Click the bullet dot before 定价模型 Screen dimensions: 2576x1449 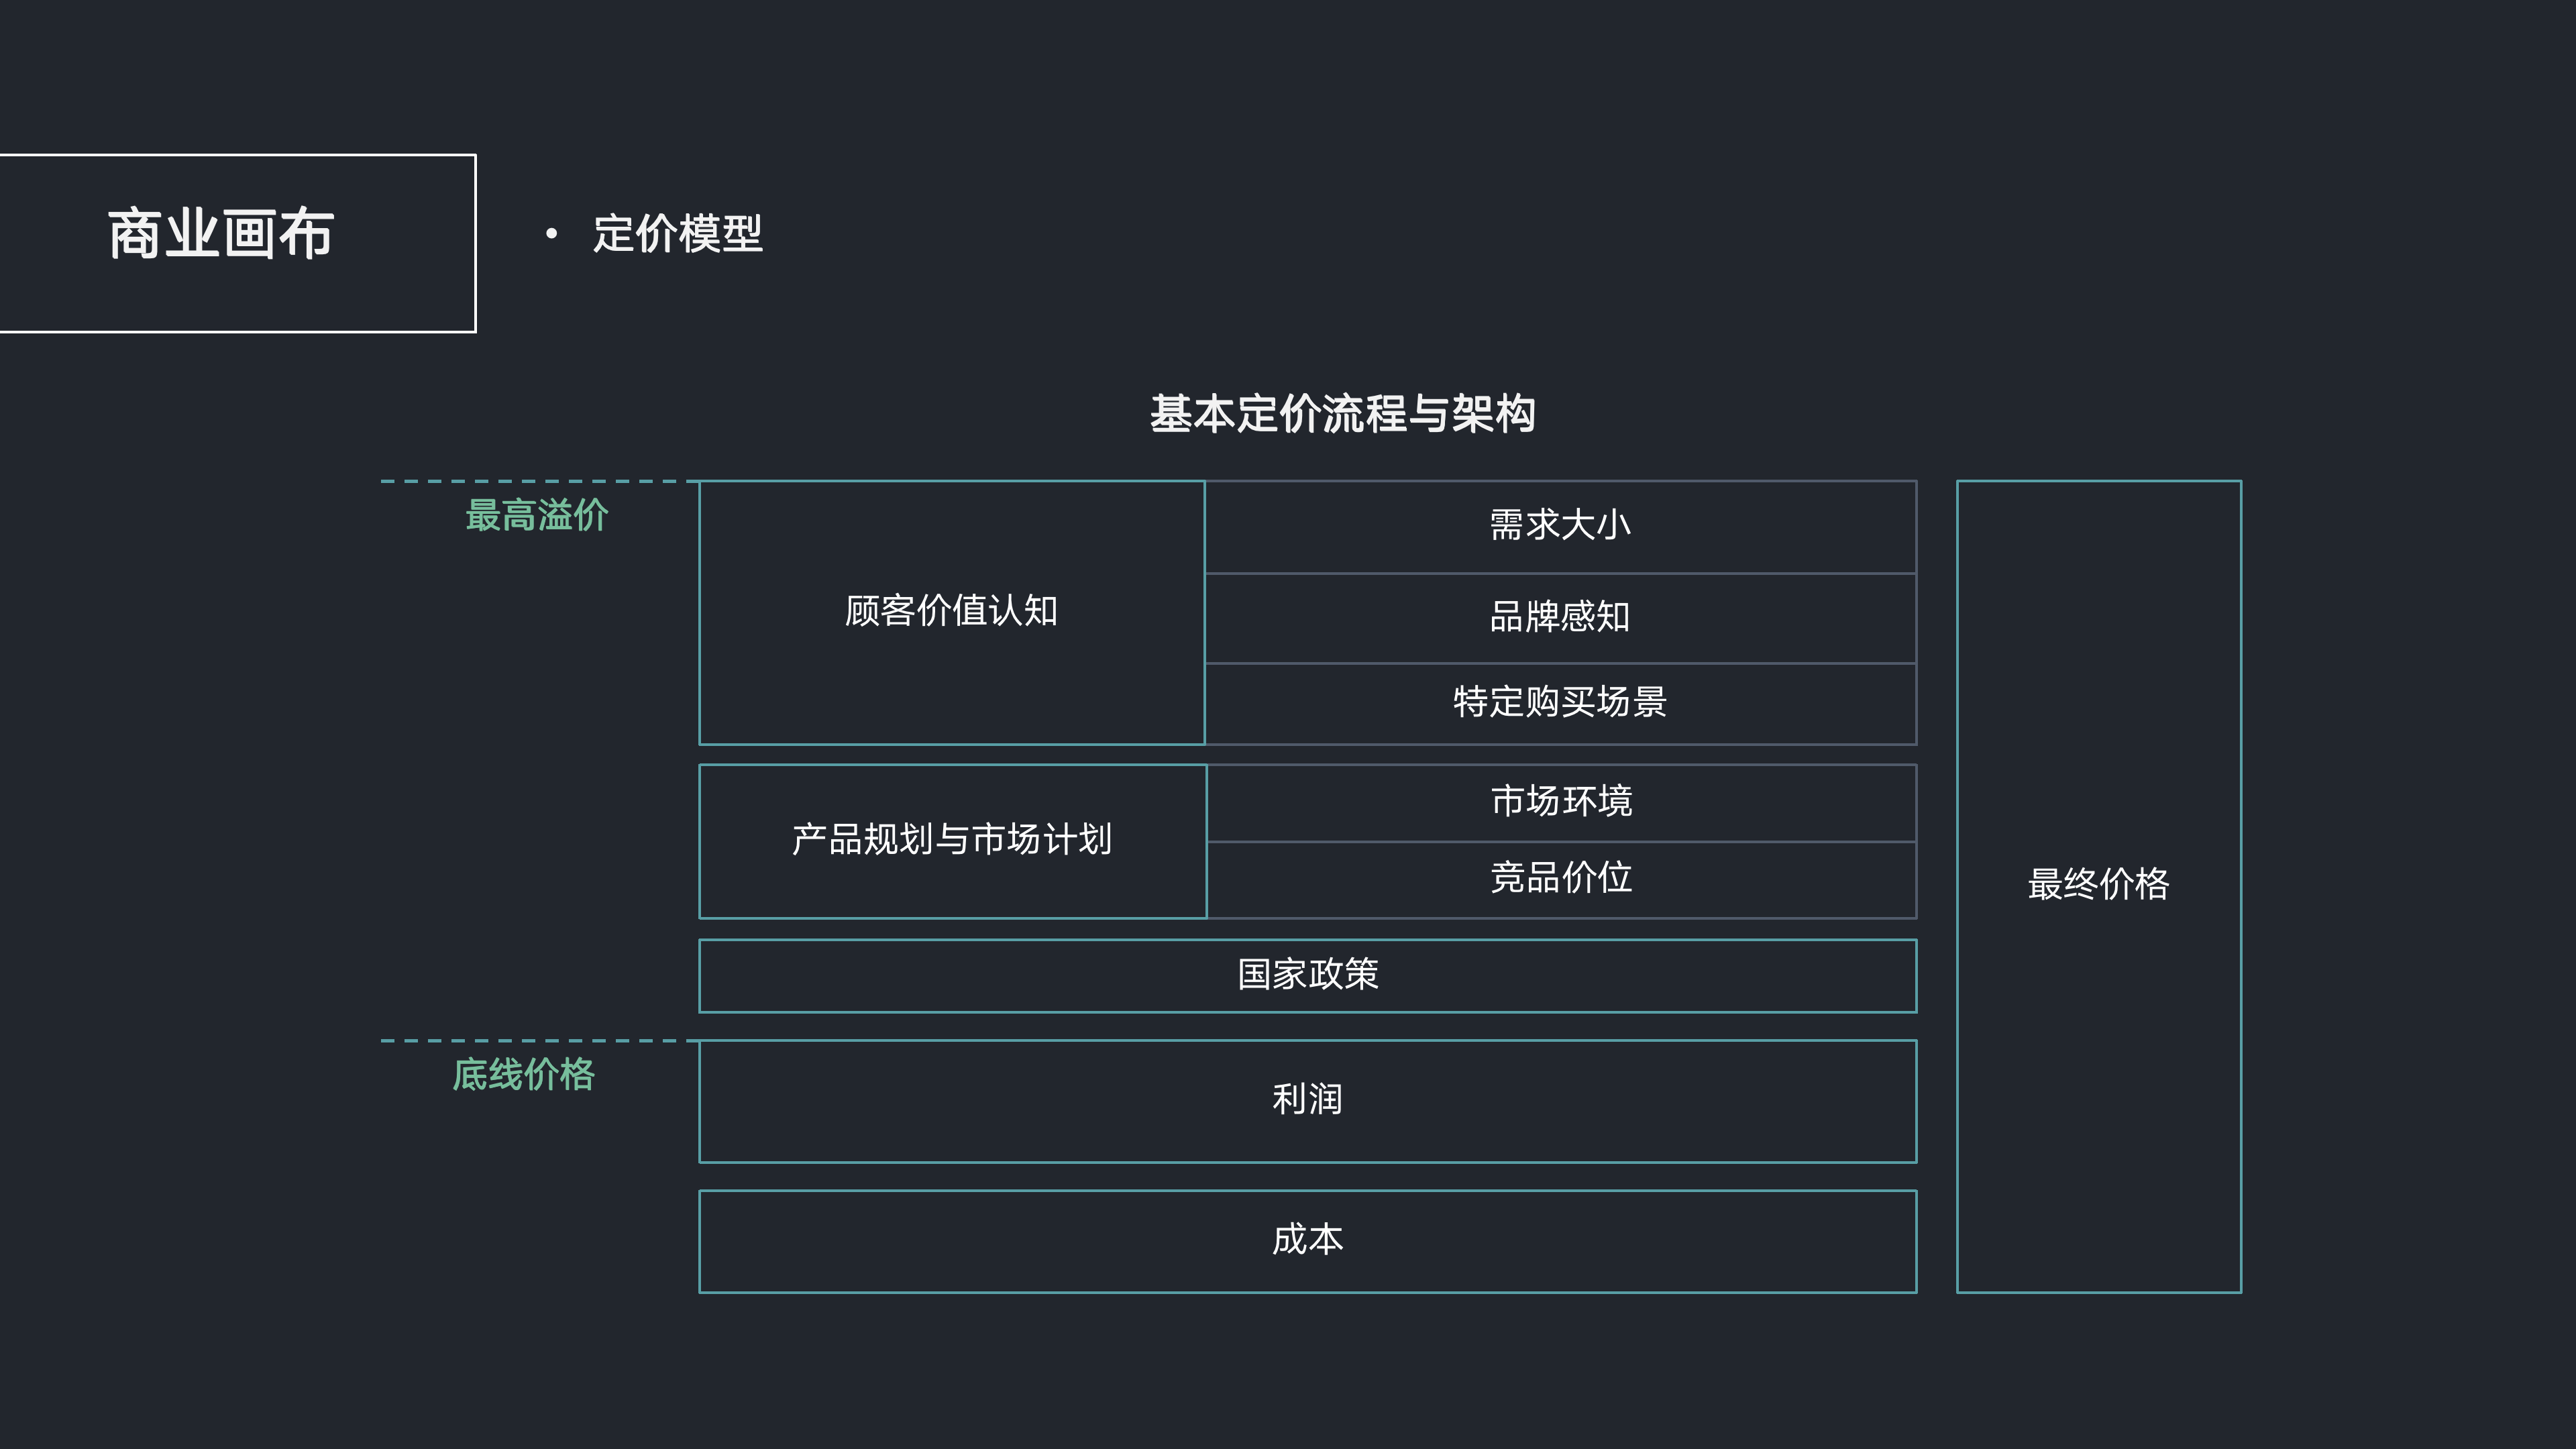551,234
